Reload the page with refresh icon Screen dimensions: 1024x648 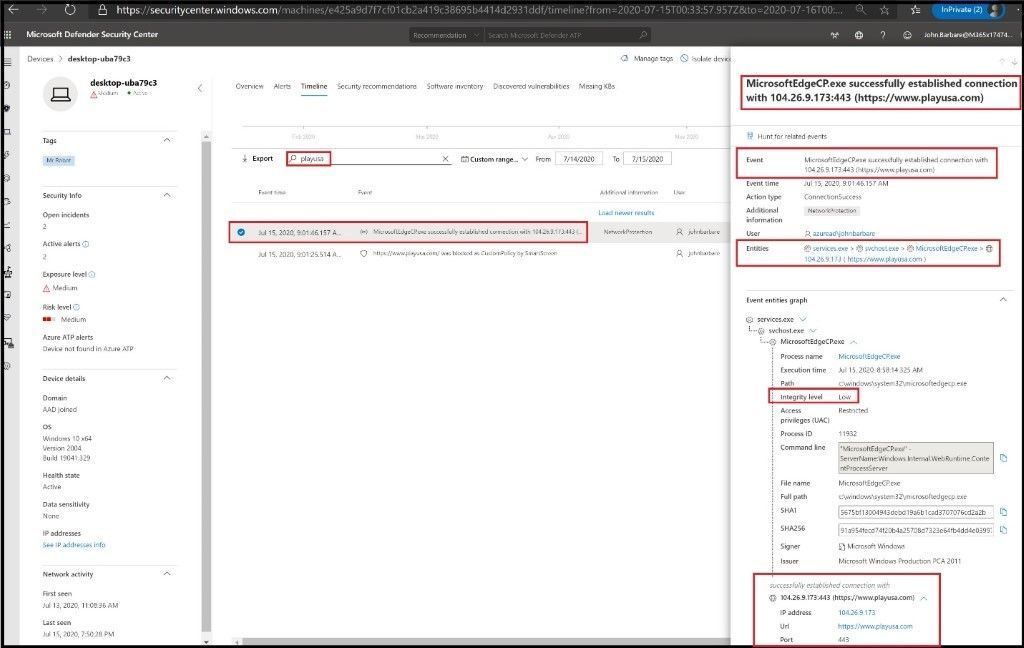[69, 10]
